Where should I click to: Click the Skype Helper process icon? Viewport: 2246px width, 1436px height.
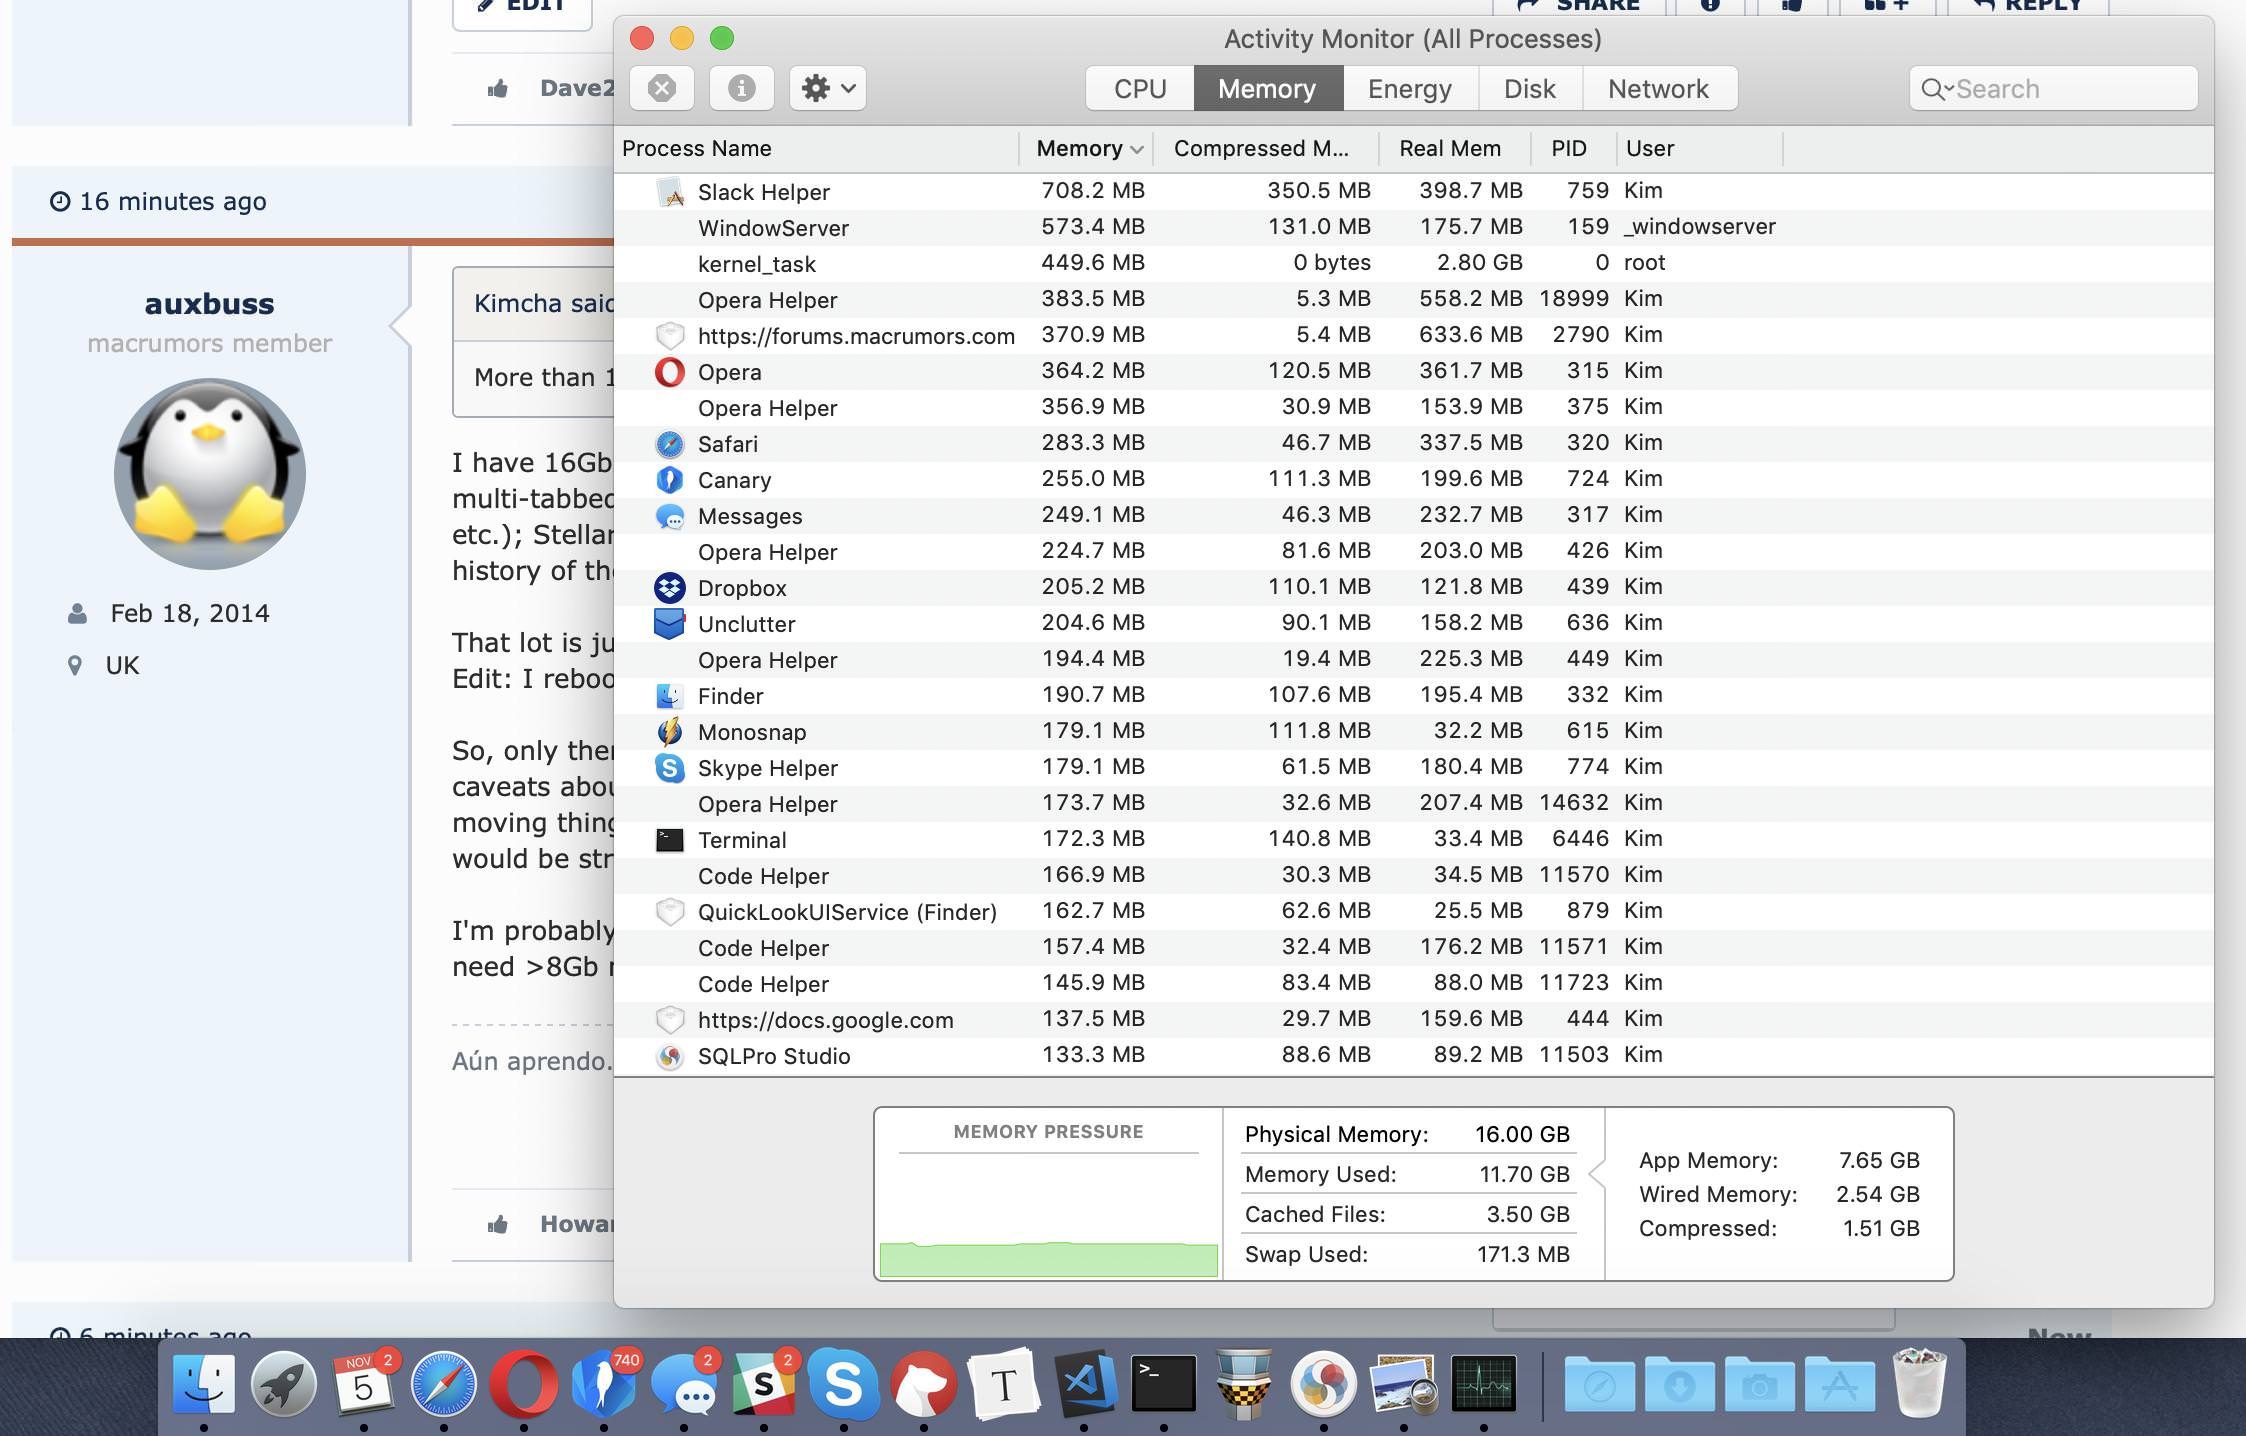point(669,768)
